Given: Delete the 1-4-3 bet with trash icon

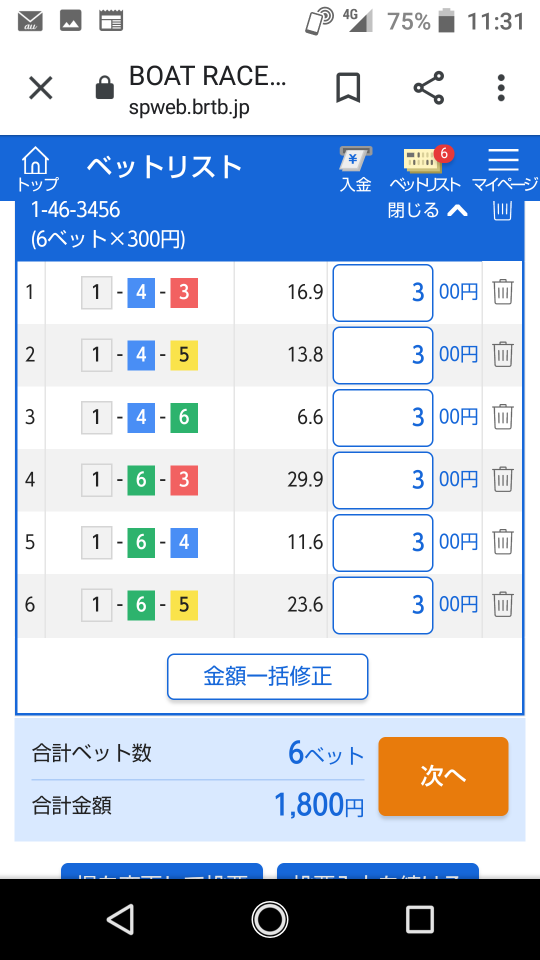Looking at the screenshot, I should 503,292.
